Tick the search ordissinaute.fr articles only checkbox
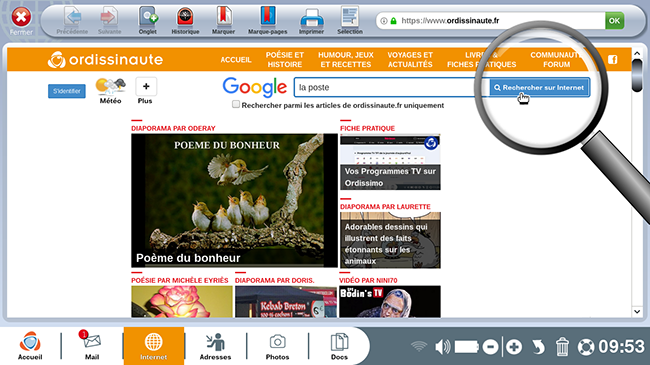This screenshot has height=365, width=650. tap(236, 105)
